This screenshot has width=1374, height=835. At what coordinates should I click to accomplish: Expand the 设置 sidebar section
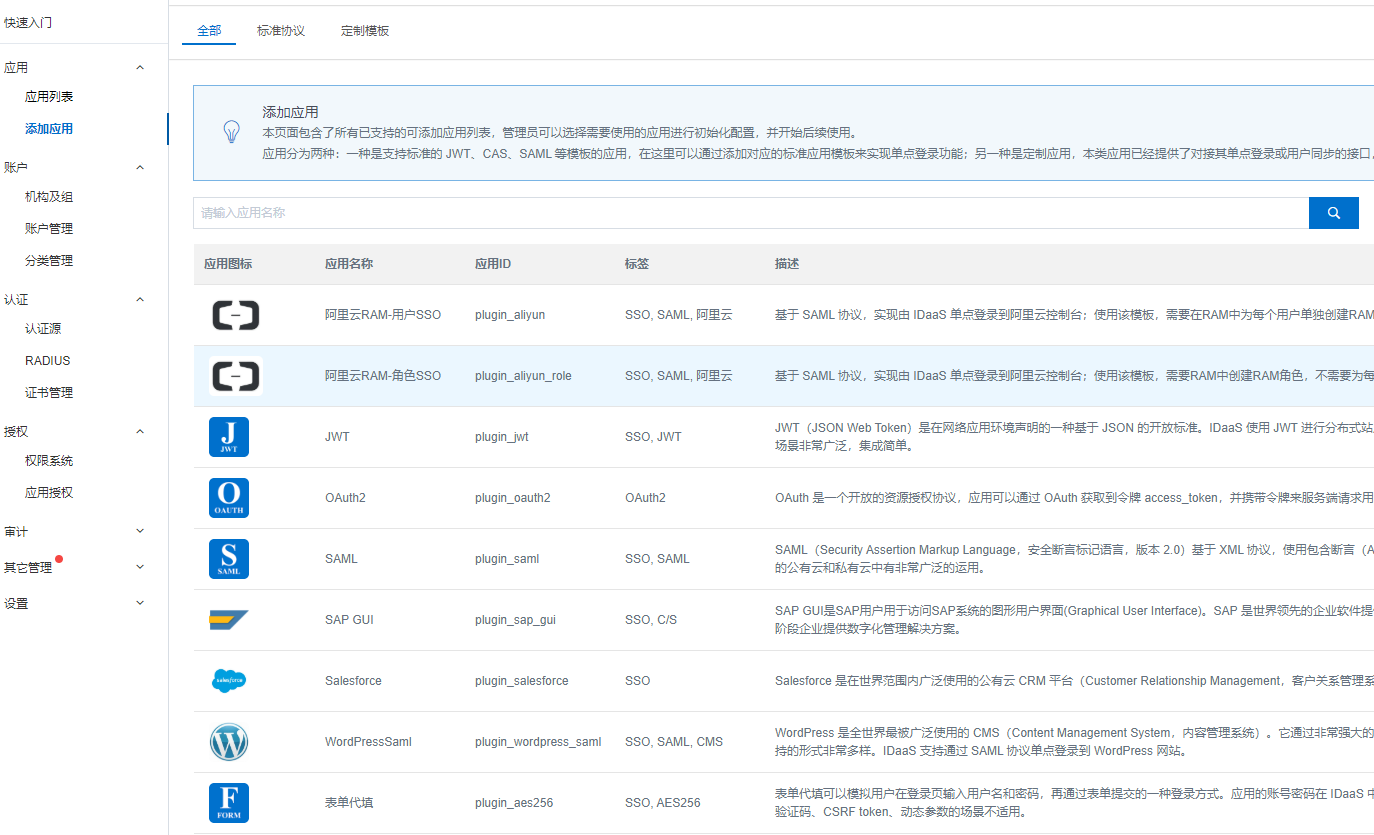pyautogui.click(x=140, y=603)
